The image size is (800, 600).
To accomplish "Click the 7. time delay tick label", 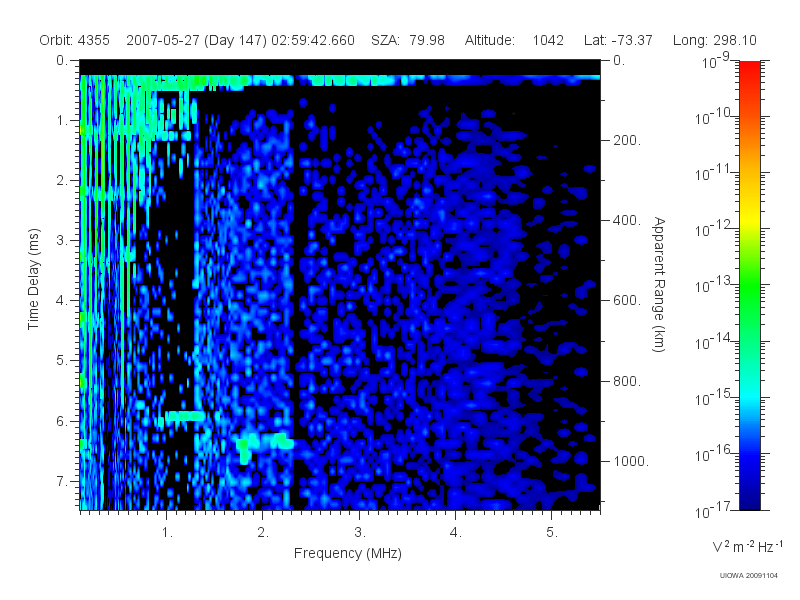I will tap(62, 481).
